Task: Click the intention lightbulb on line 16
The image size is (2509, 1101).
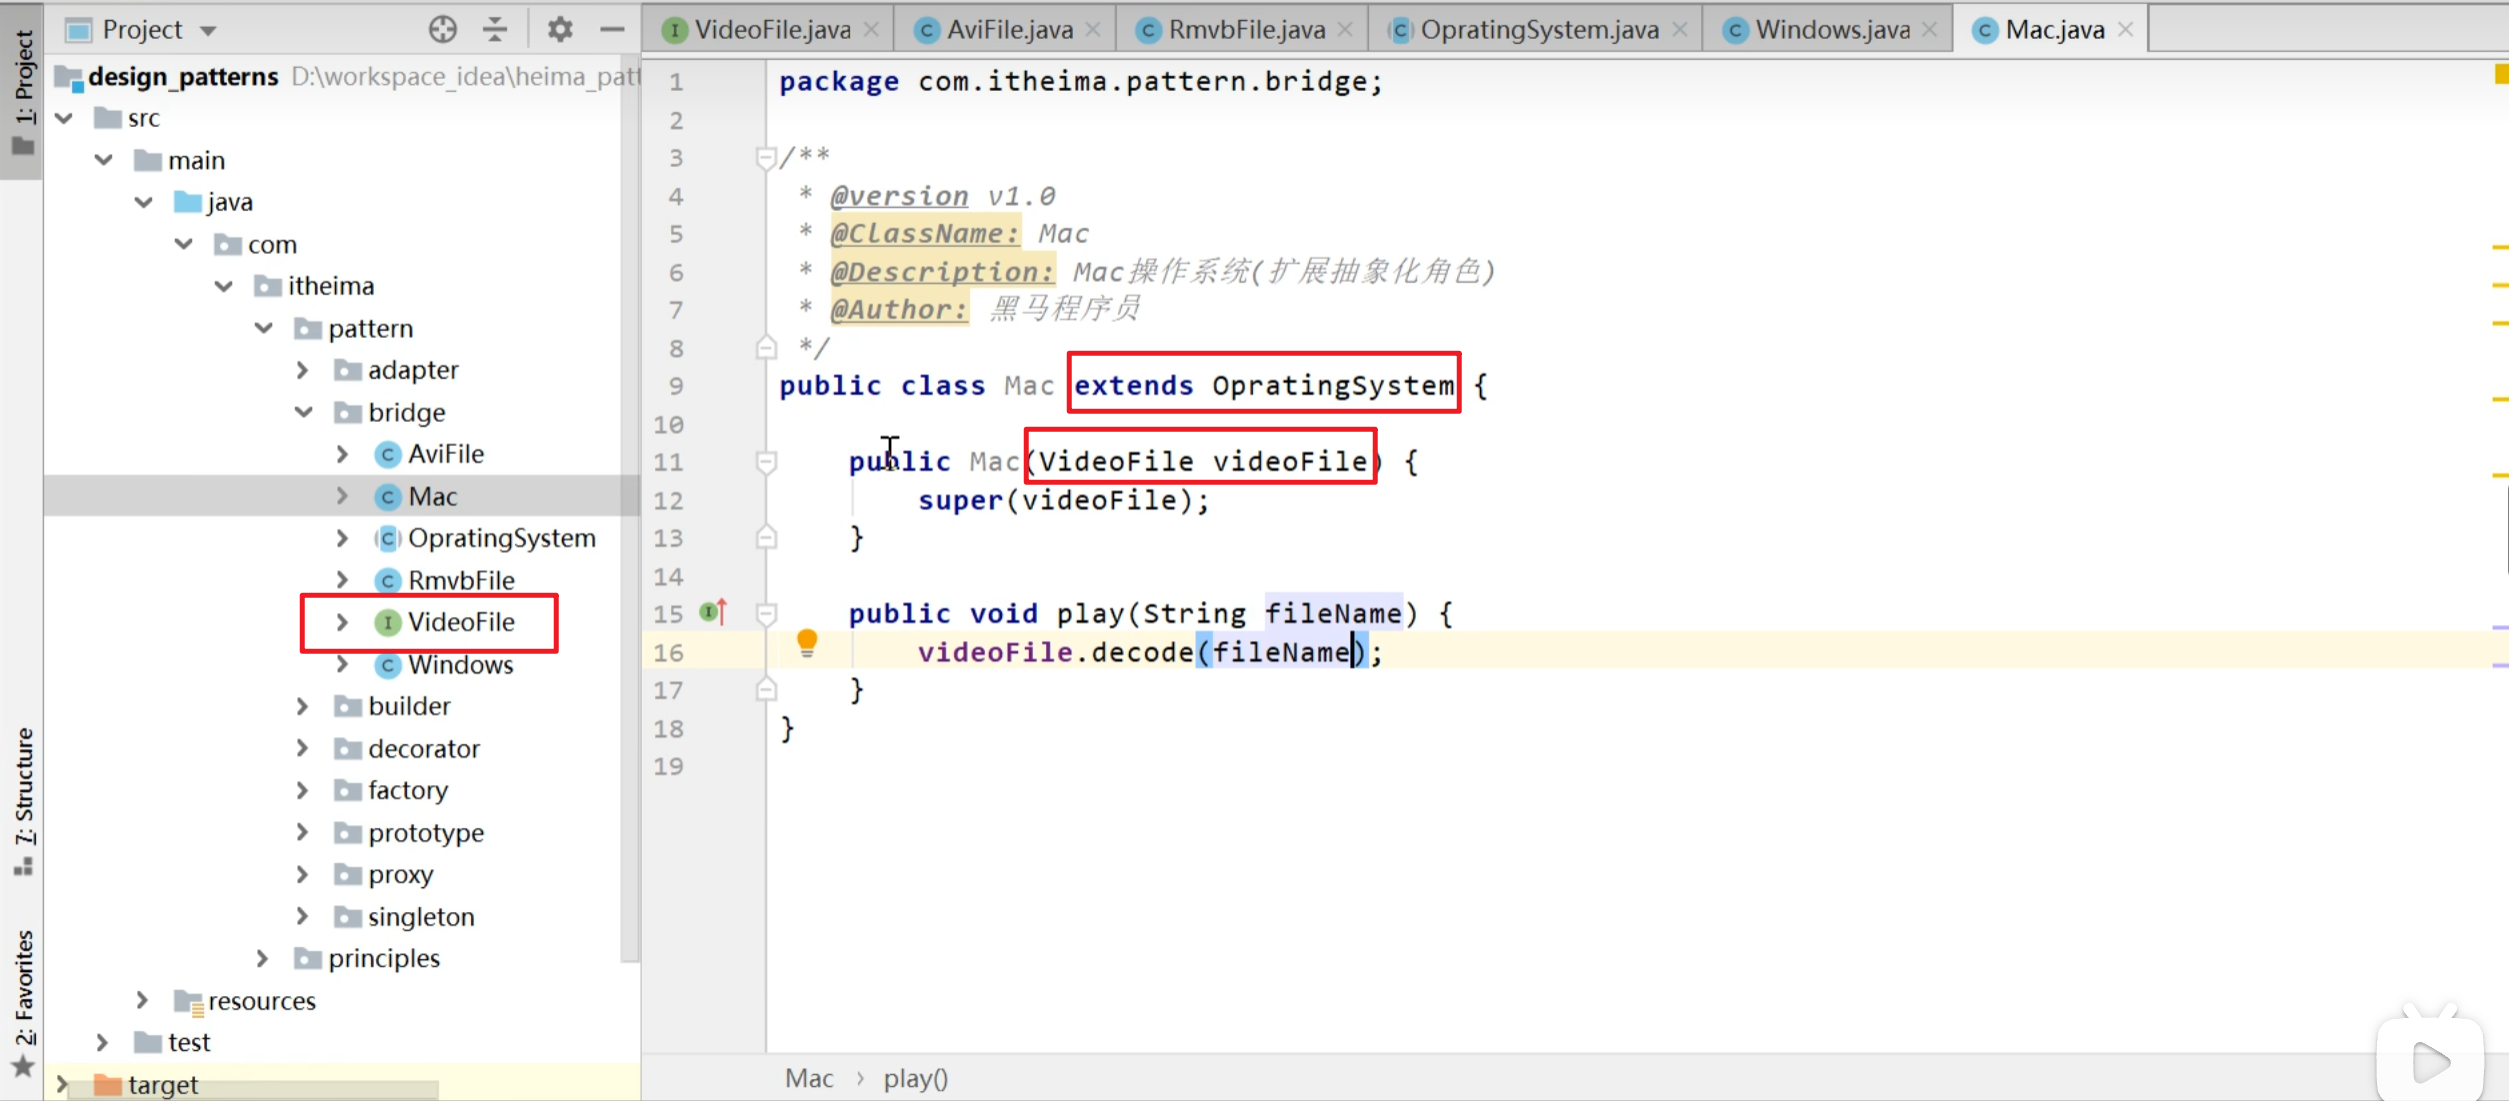Action: coord(807,643)
